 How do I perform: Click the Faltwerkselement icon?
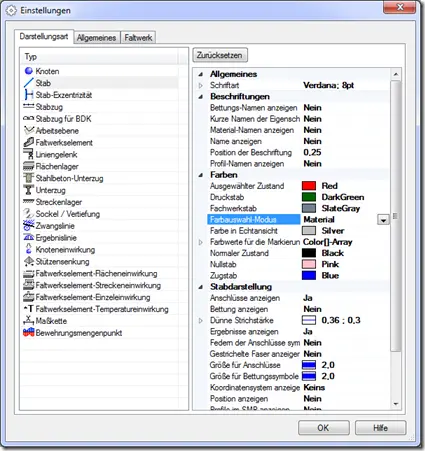coord(29,142)
